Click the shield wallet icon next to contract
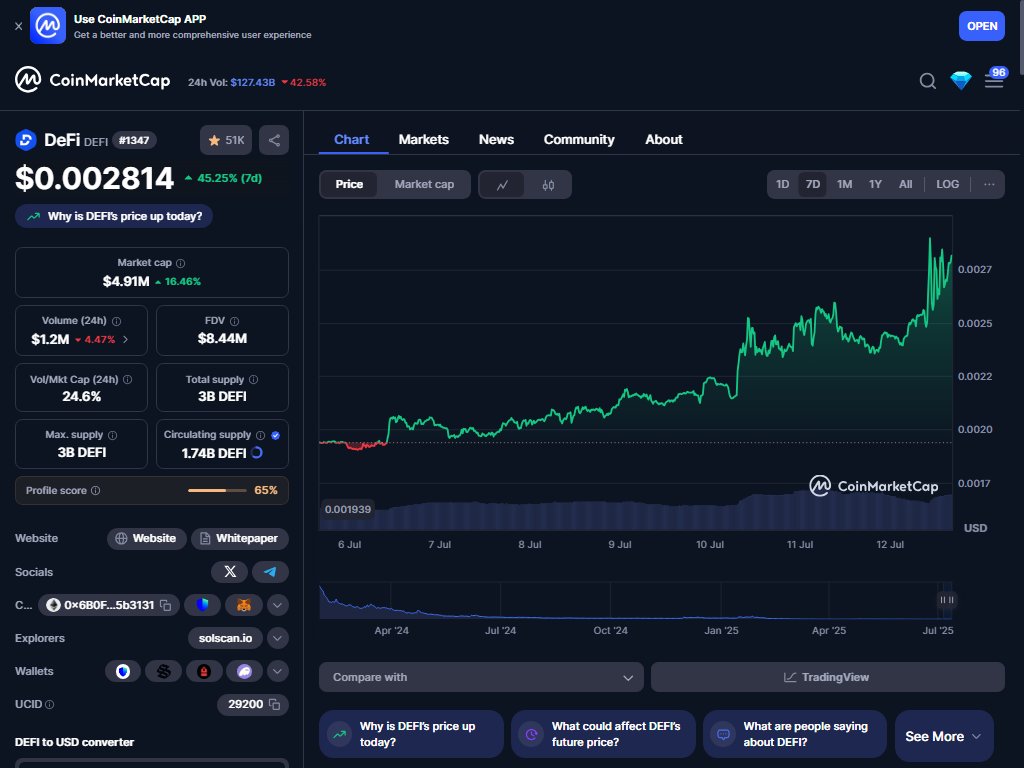The width and height of the screenshot is (1024, 768). coord(202,605)
